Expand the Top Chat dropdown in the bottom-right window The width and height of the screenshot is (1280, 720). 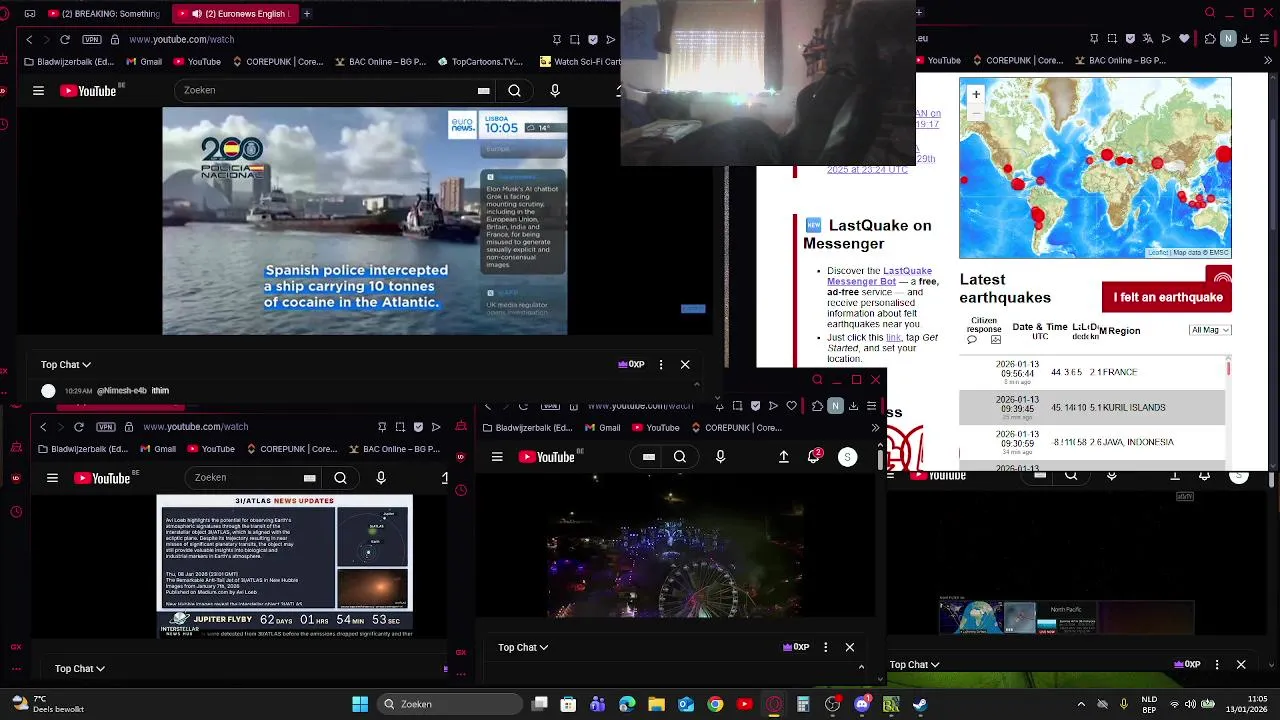[x=915, y=665]
